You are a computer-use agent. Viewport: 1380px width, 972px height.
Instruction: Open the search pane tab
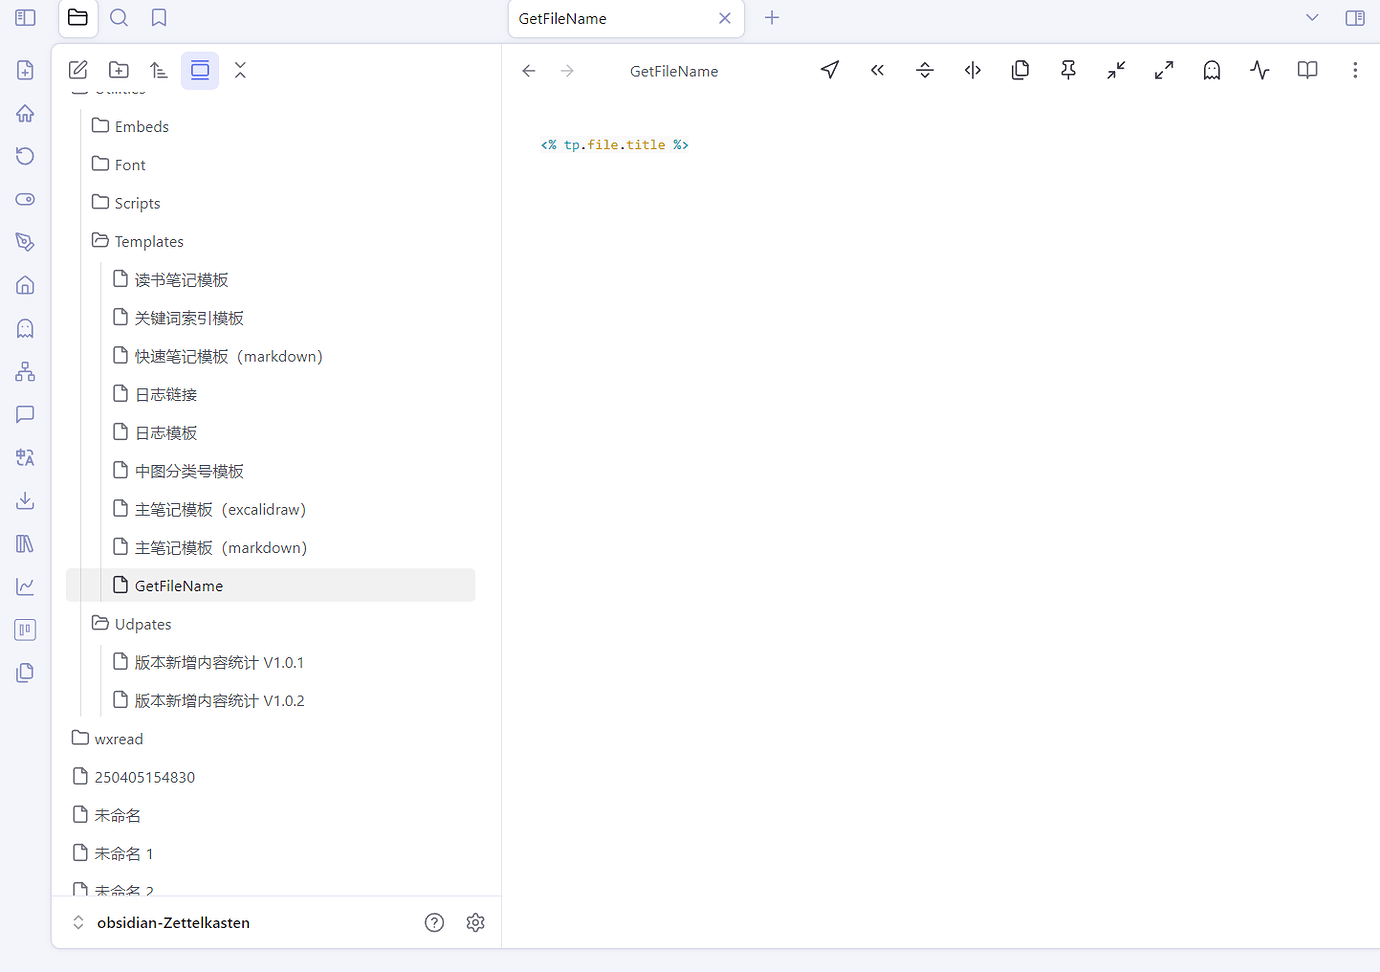pyautogui.click(x=119, y=18)
